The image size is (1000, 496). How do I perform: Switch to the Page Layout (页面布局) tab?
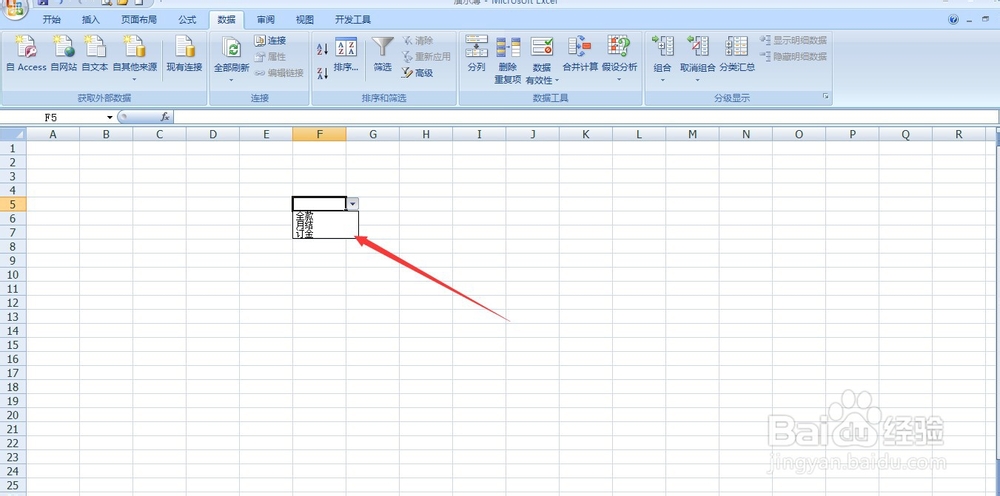pyautogui.click(x=139, y=20)
